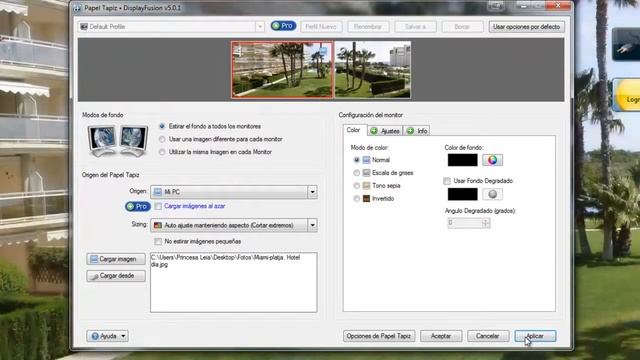Image resolution: width=640 pixels, height=360 pixels.
Task: Select Utilizar la misma imagen en cada Monitor
Action: coord(162,152)
